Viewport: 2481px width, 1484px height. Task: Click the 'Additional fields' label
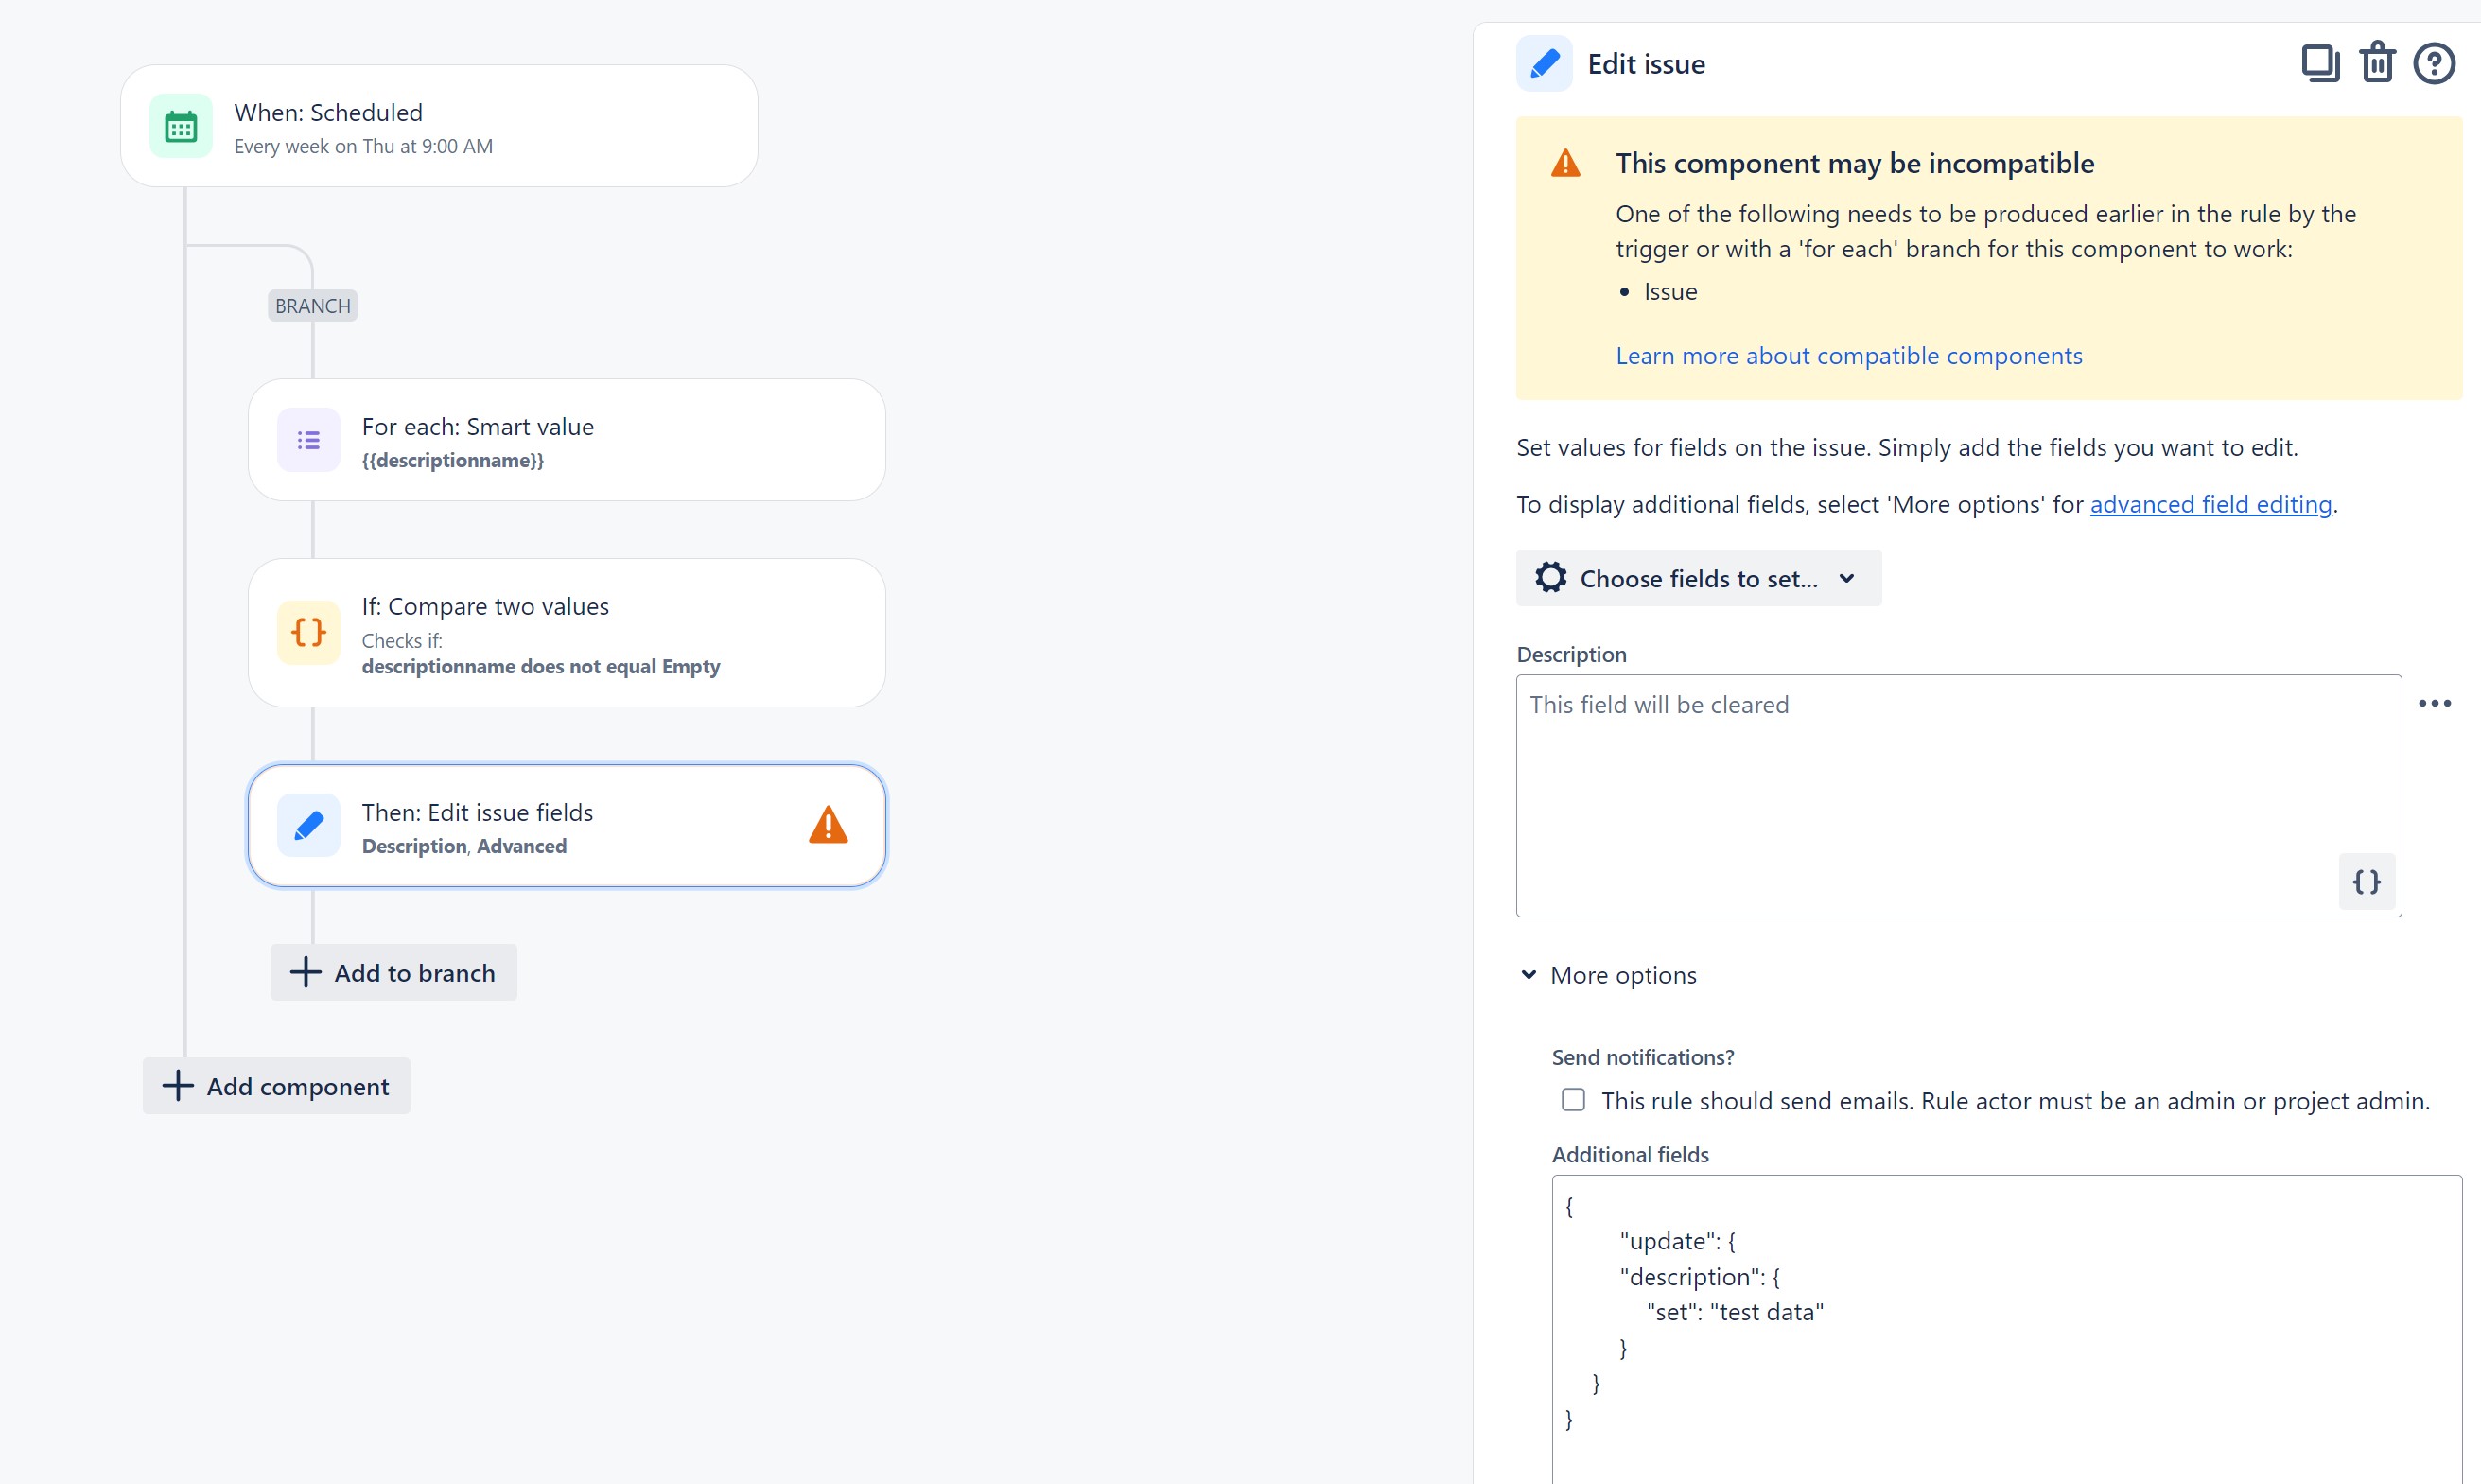point(1630,1155)
